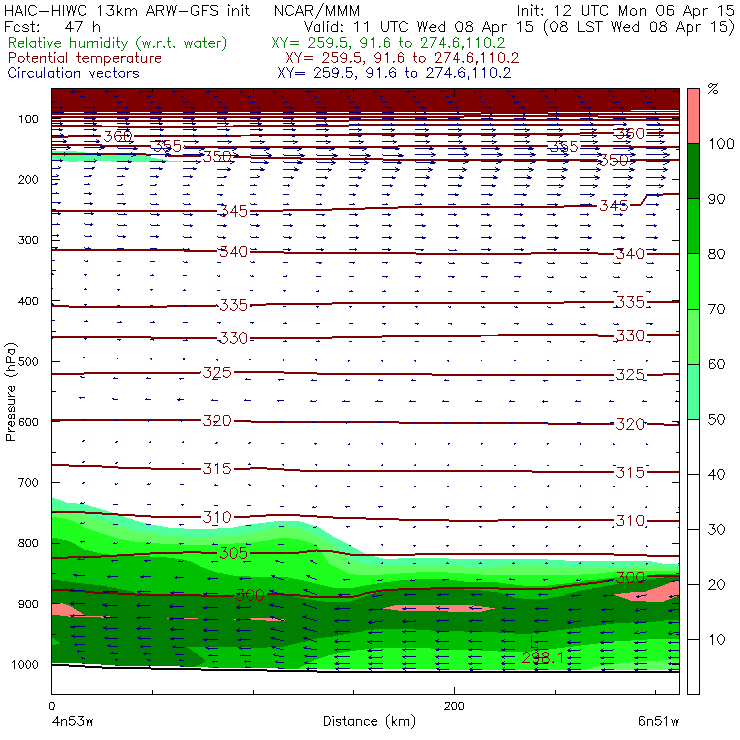Screen dimensions: 740x740
Task: Click the colorbar '100' value label
Action: tap(721, 144)
